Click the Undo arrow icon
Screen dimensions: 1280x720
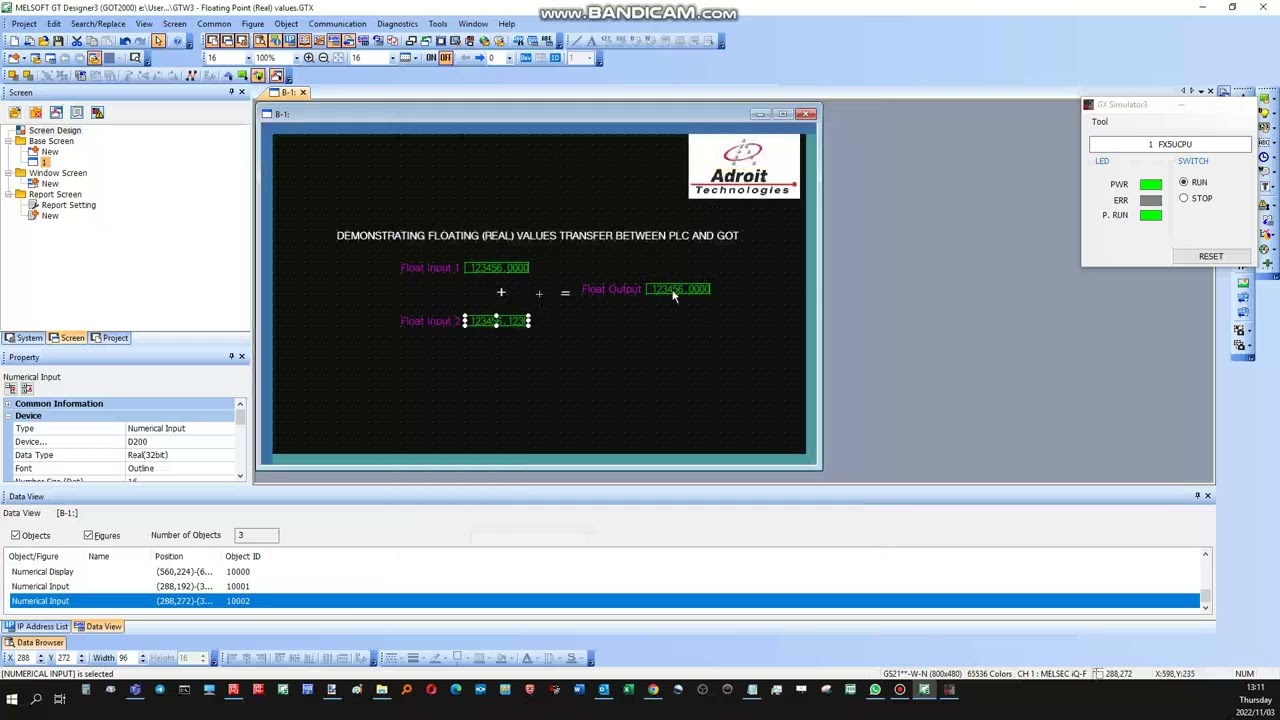tap(125, 41)
